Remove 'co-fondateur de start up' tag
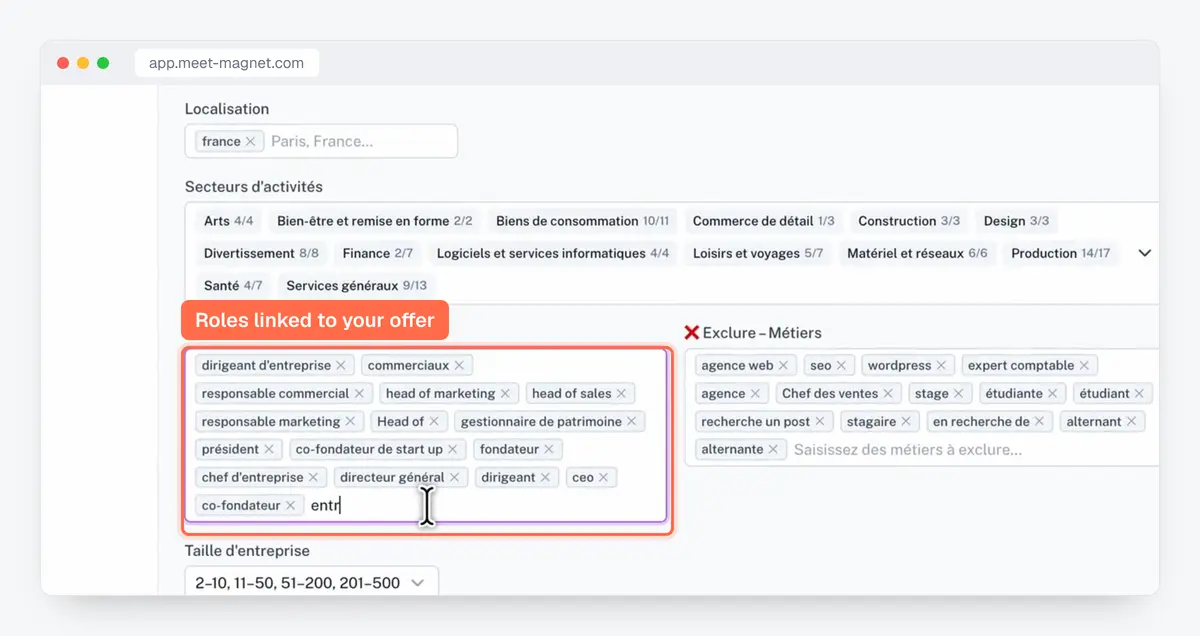This screenshot has height=636, width=1200. pyautogui.click(x=453, y=450)
